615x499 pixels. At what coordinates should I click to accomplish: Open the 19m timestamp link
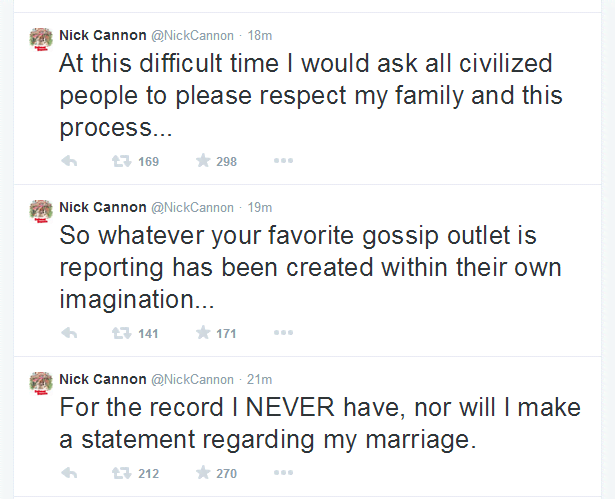click(259, 207)
